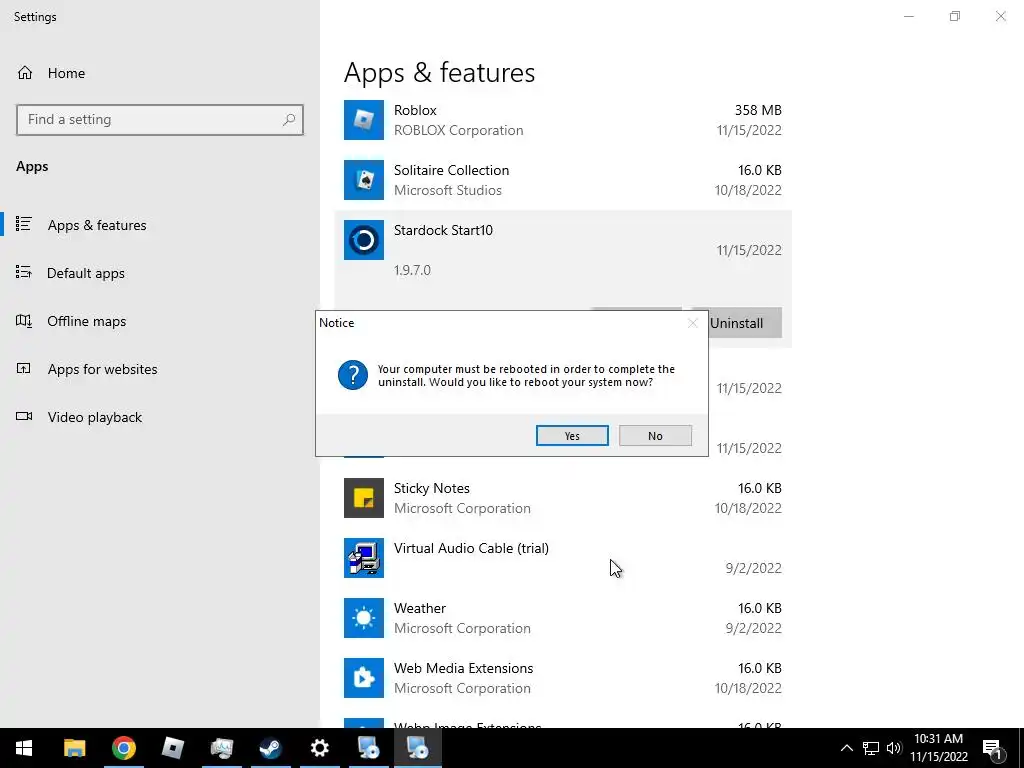Open the Windows Start menu
1024x768 pixels.
tap(24, 748)
